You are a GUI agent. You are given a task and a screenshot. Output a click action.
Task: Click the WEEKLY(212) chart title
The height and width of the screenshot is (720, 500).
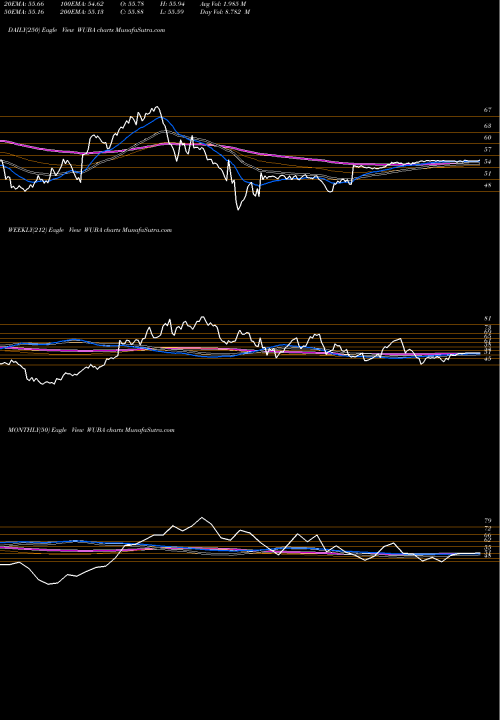coord(90,230)
